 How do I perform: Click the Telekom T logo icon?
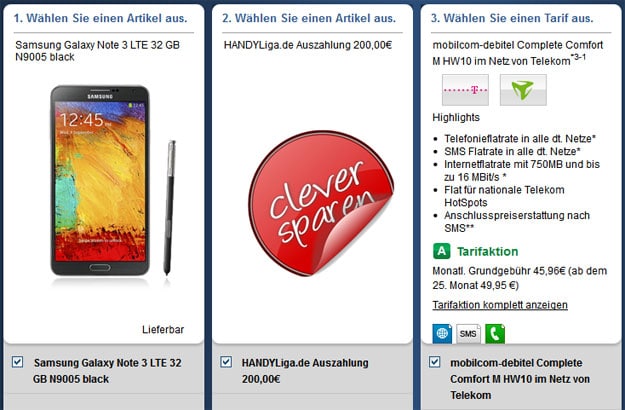465,90
